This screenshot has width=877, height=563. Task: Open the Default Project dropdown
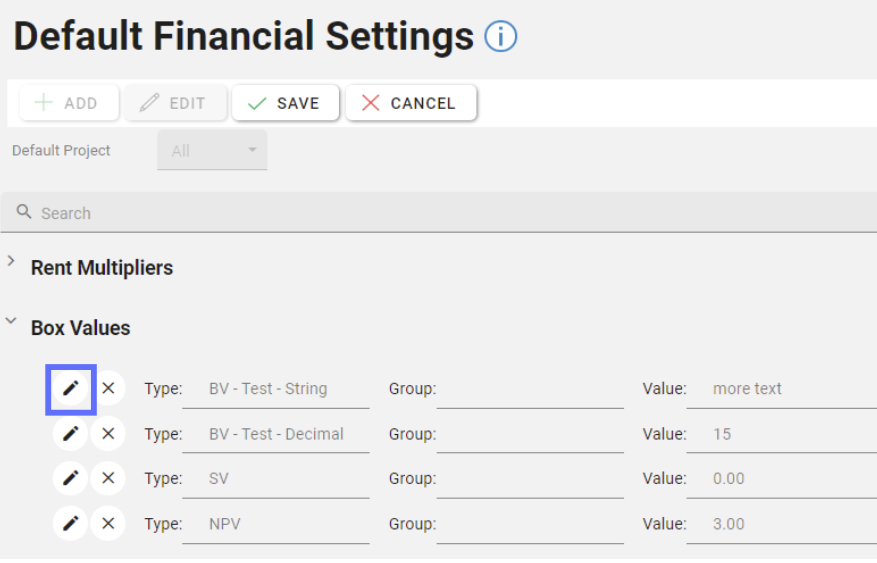pos(212,151)
